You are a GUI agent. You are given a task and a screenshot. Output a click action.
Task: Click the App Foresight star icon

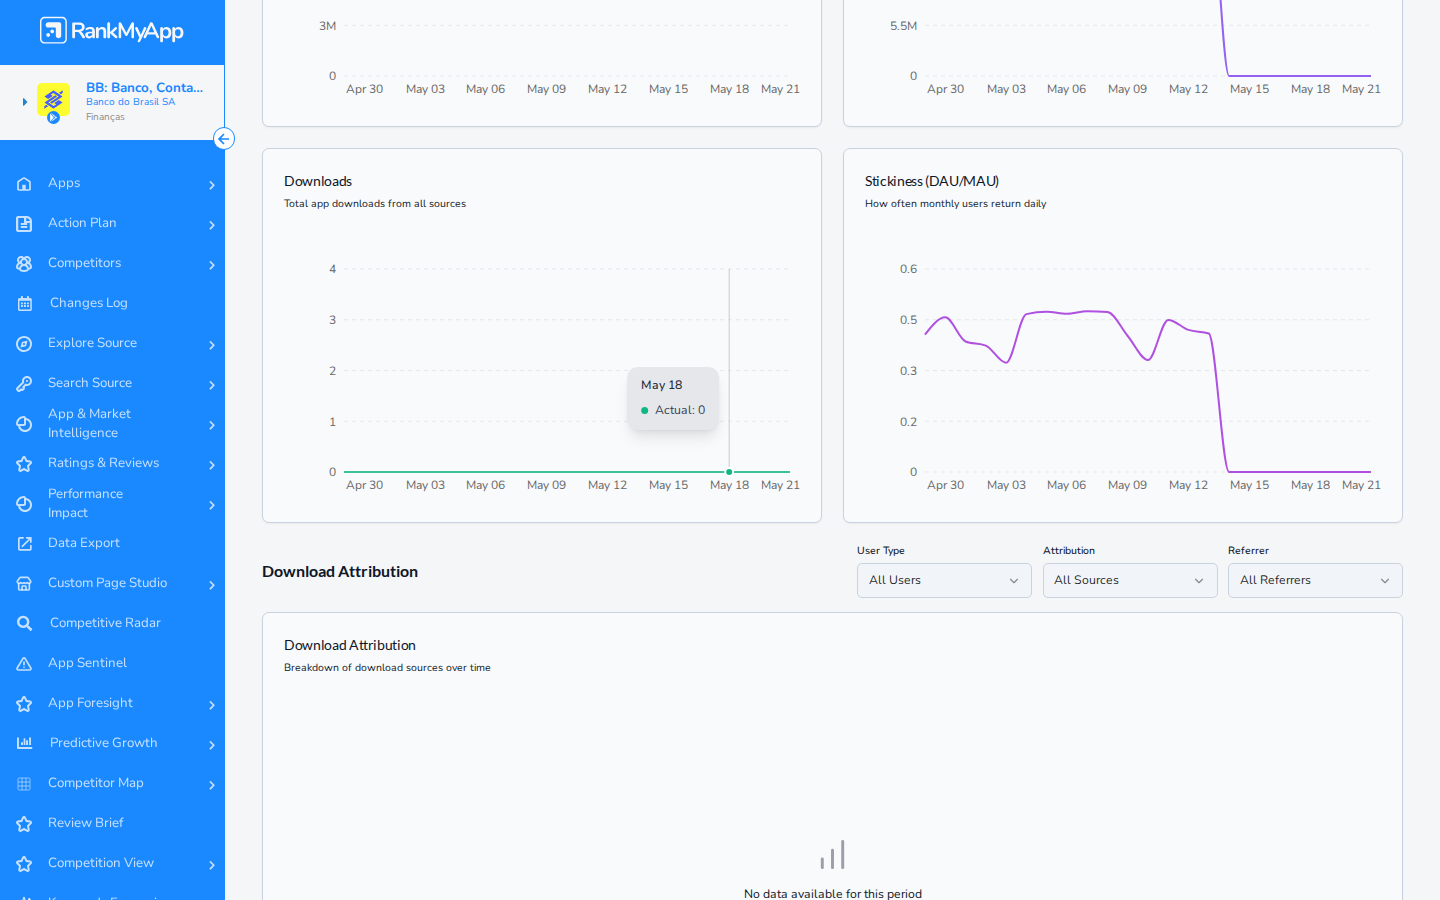[24, 704]
